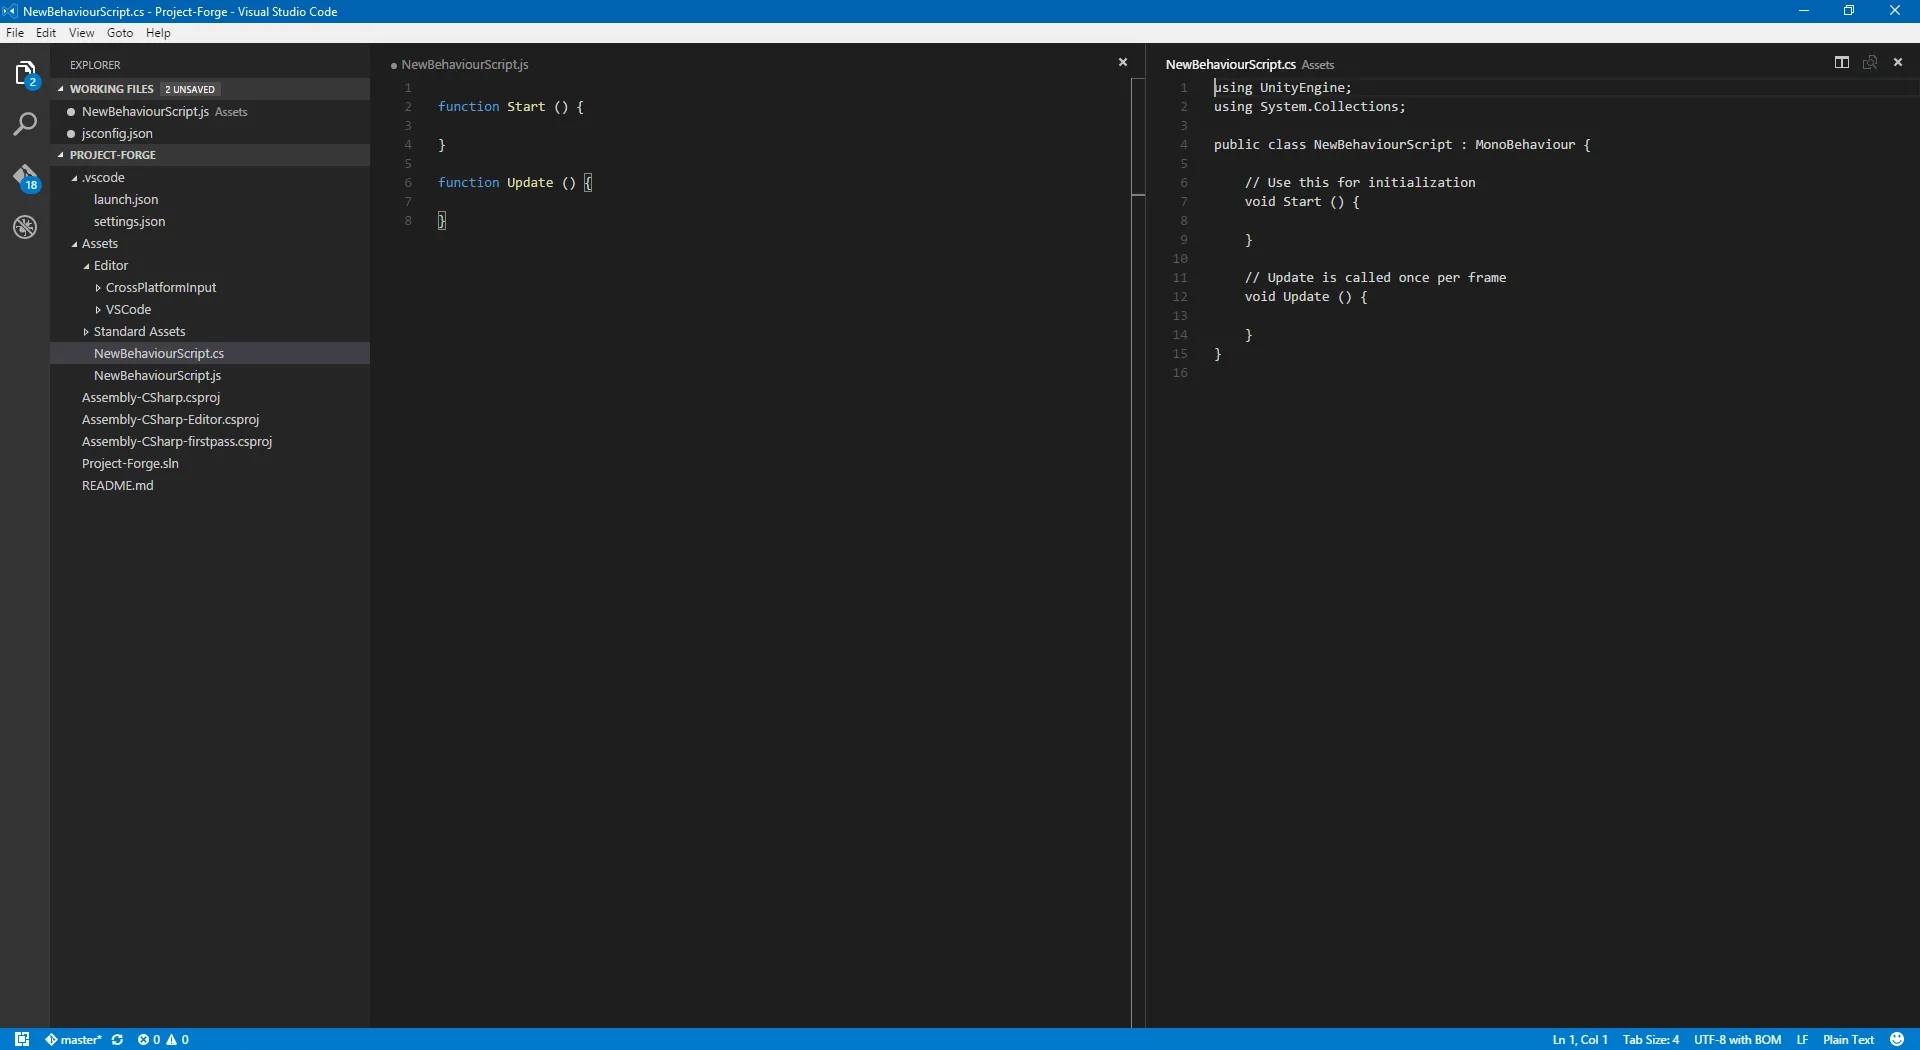
Task: Click the 'void Update () {' line
Action: (x=1306, y=296)
